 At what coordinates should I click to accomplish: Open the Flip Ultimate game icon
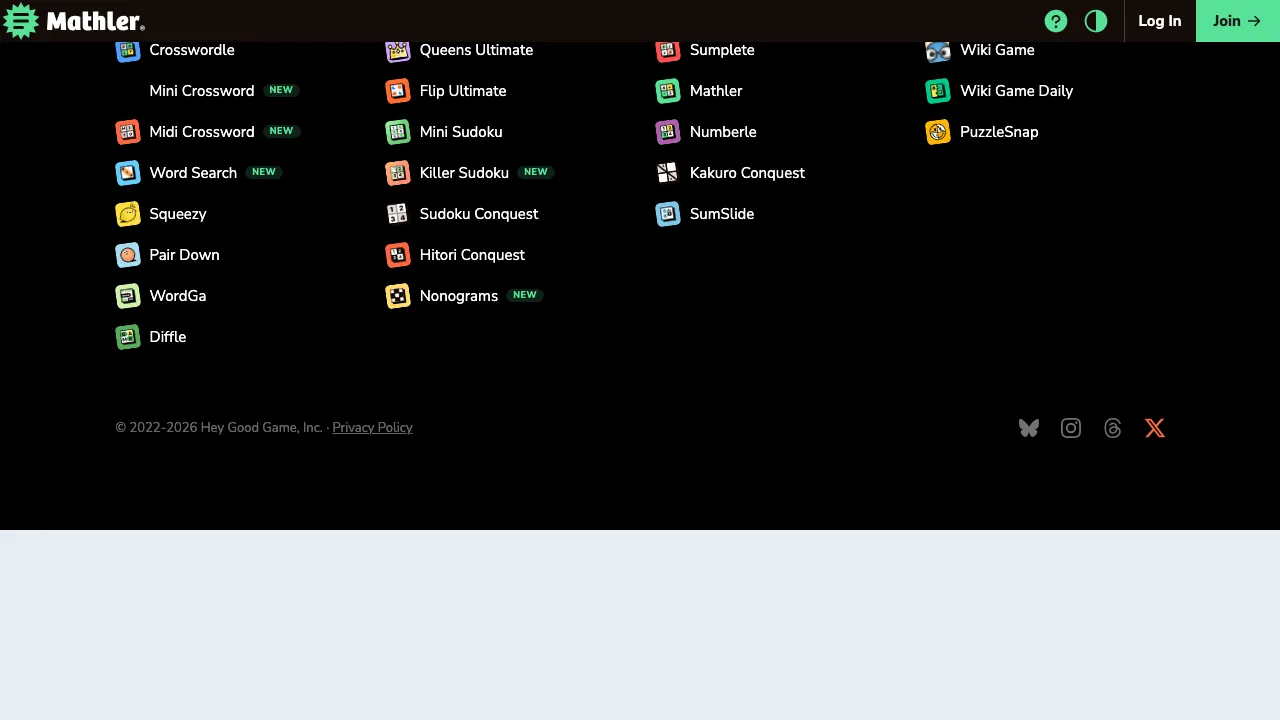398,91
